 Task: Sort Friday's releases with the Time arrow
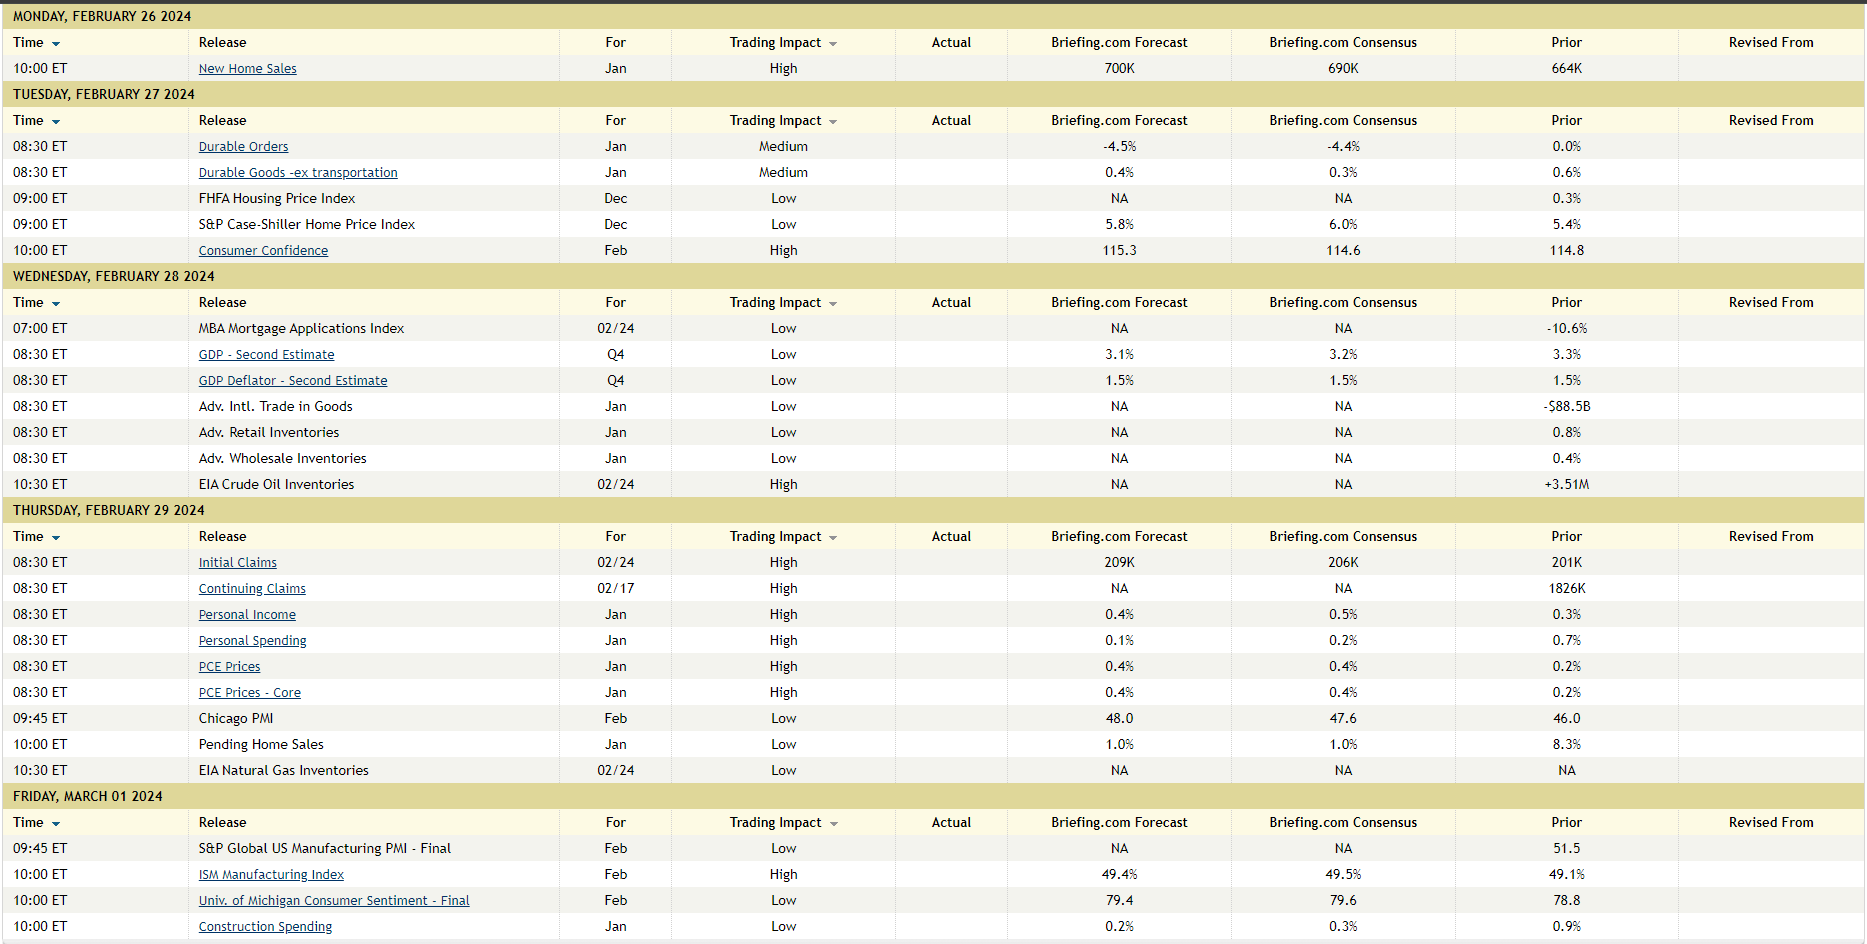point(56,824)
